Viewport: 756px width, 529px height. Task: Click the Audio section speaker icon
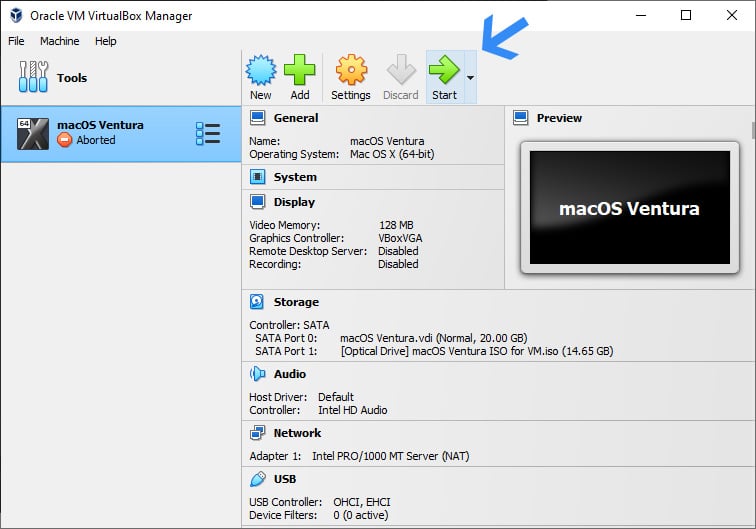tap(257, 374)
